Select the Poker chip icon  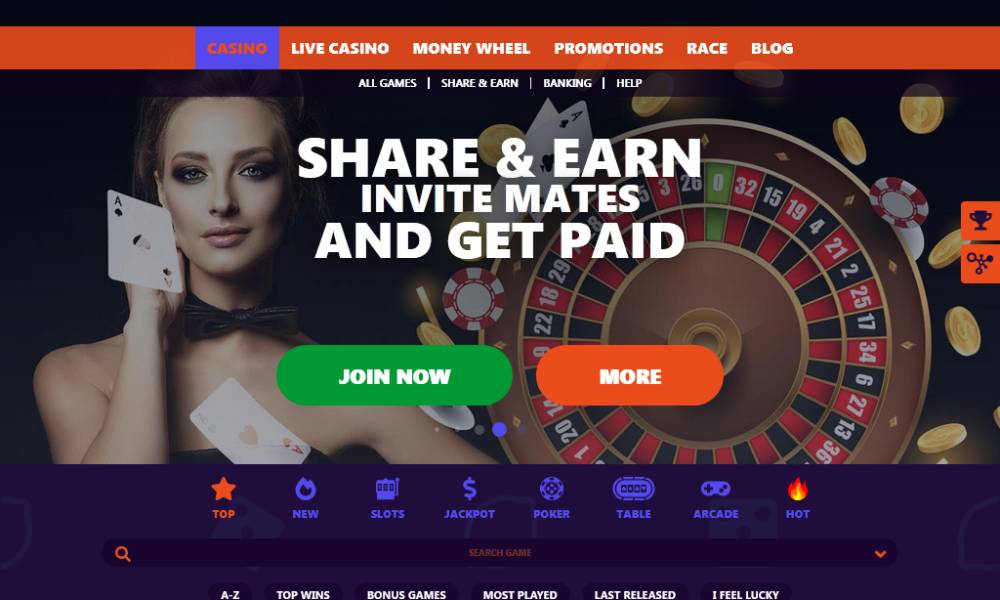(x=551, y=489)
